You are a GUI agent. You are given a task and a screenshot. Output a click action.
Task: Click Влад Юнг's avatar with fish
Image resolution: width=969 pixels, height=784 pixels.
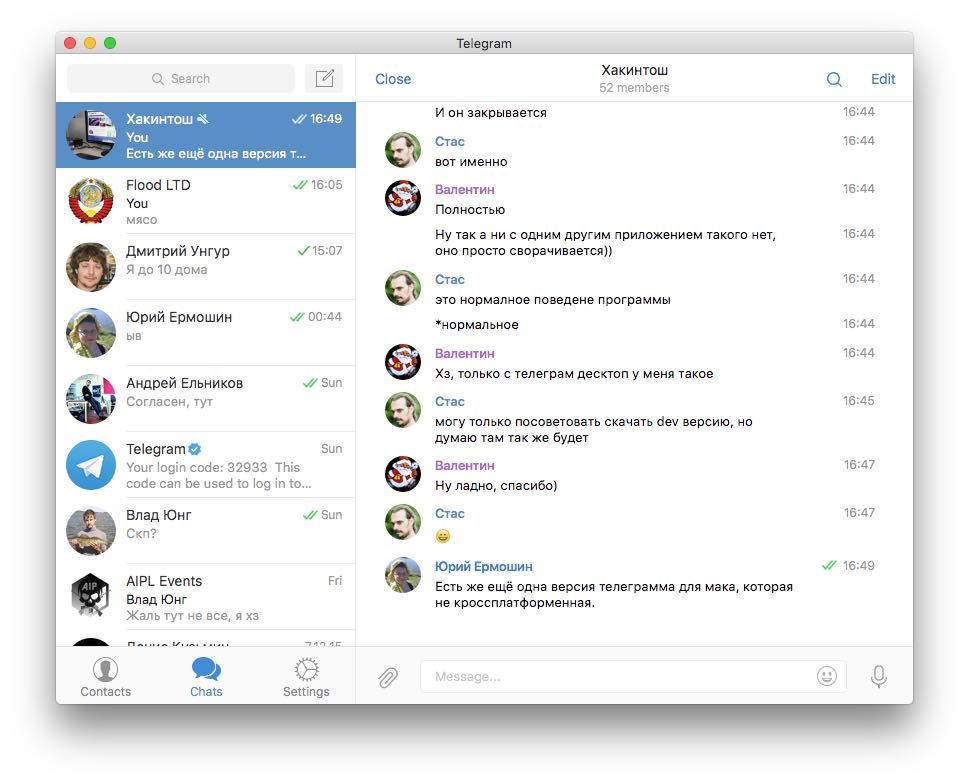[91, 531]
